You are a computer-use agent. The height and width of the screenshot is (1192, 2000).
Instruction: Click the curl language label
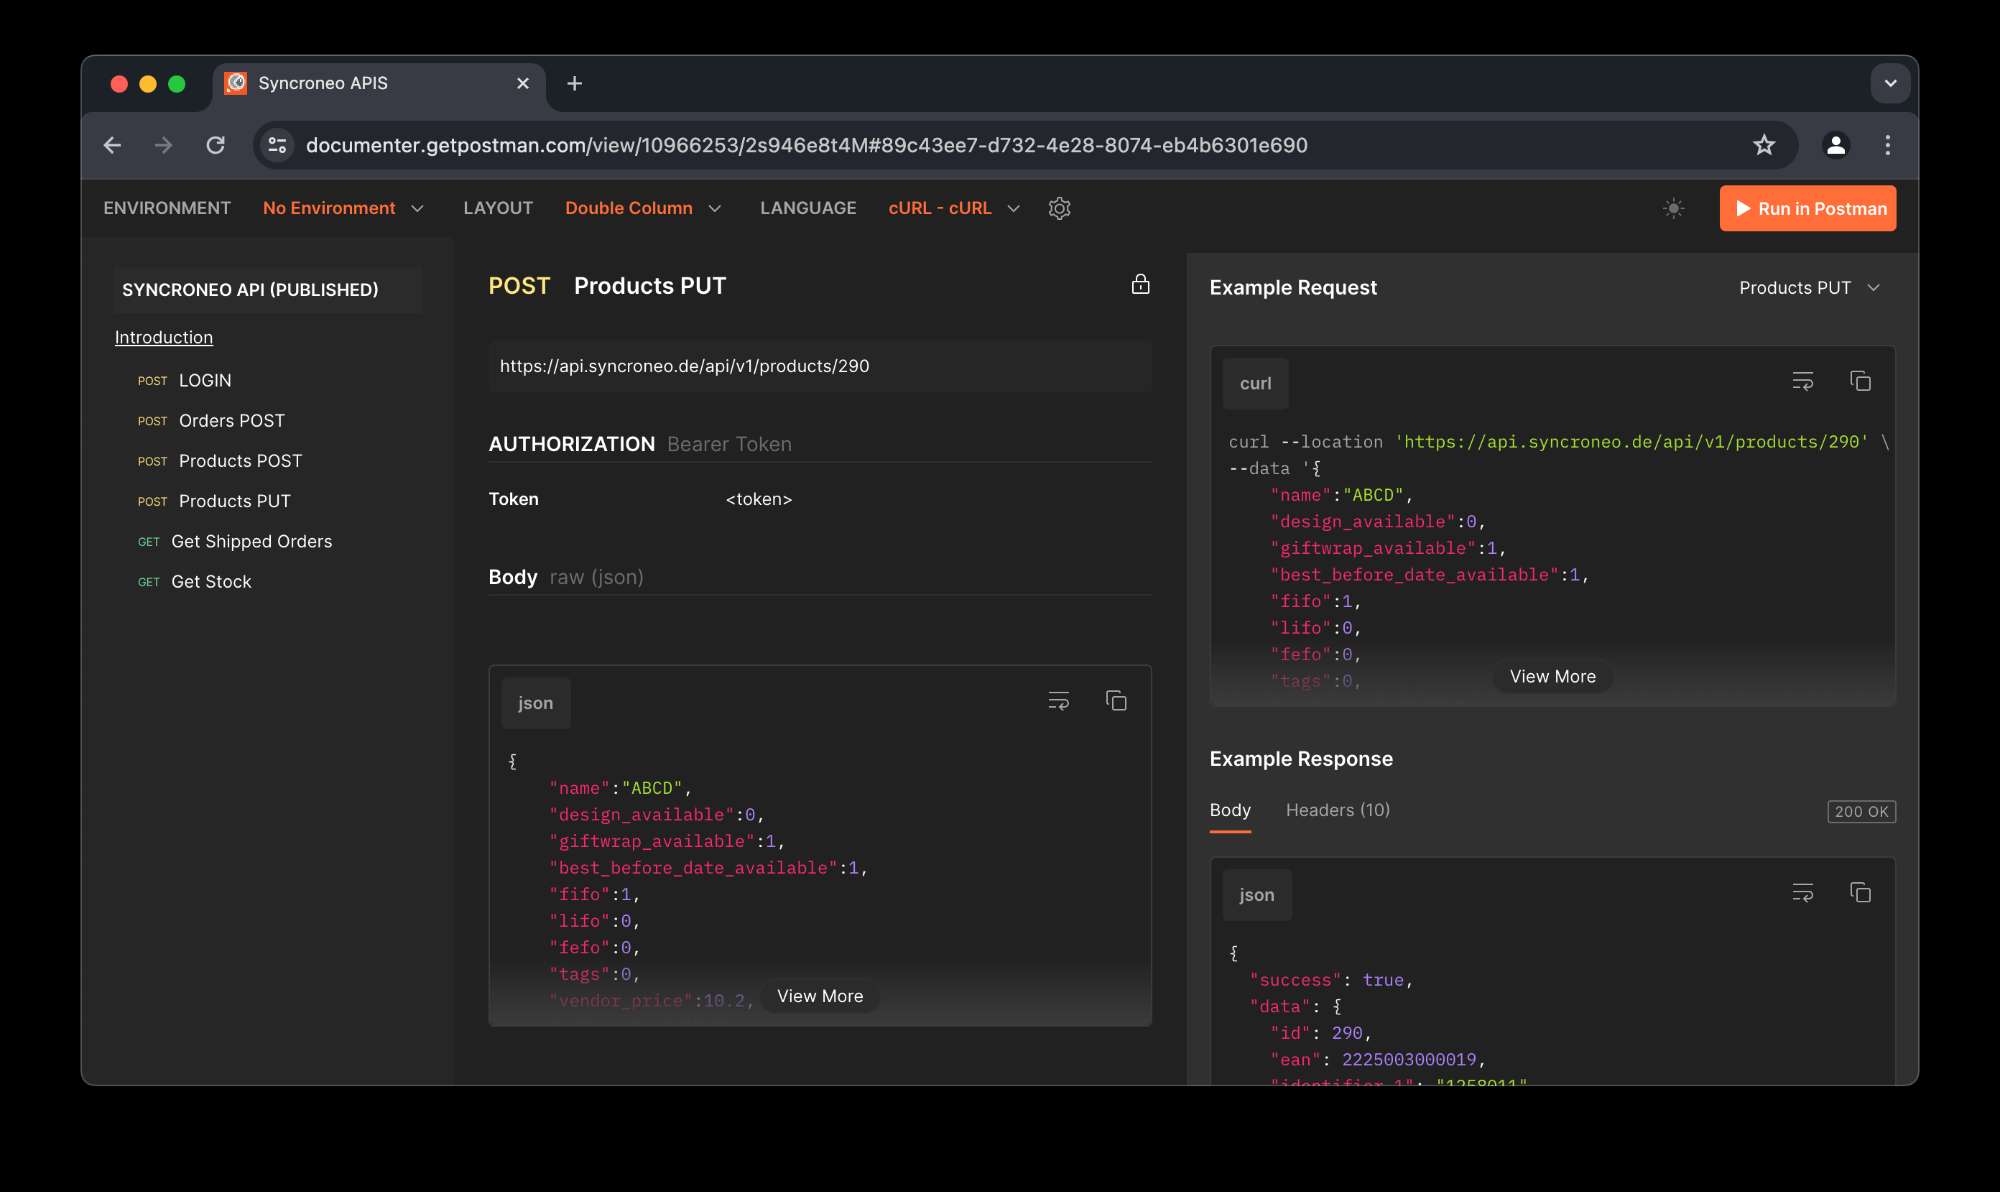click(x=1255, y=383)
